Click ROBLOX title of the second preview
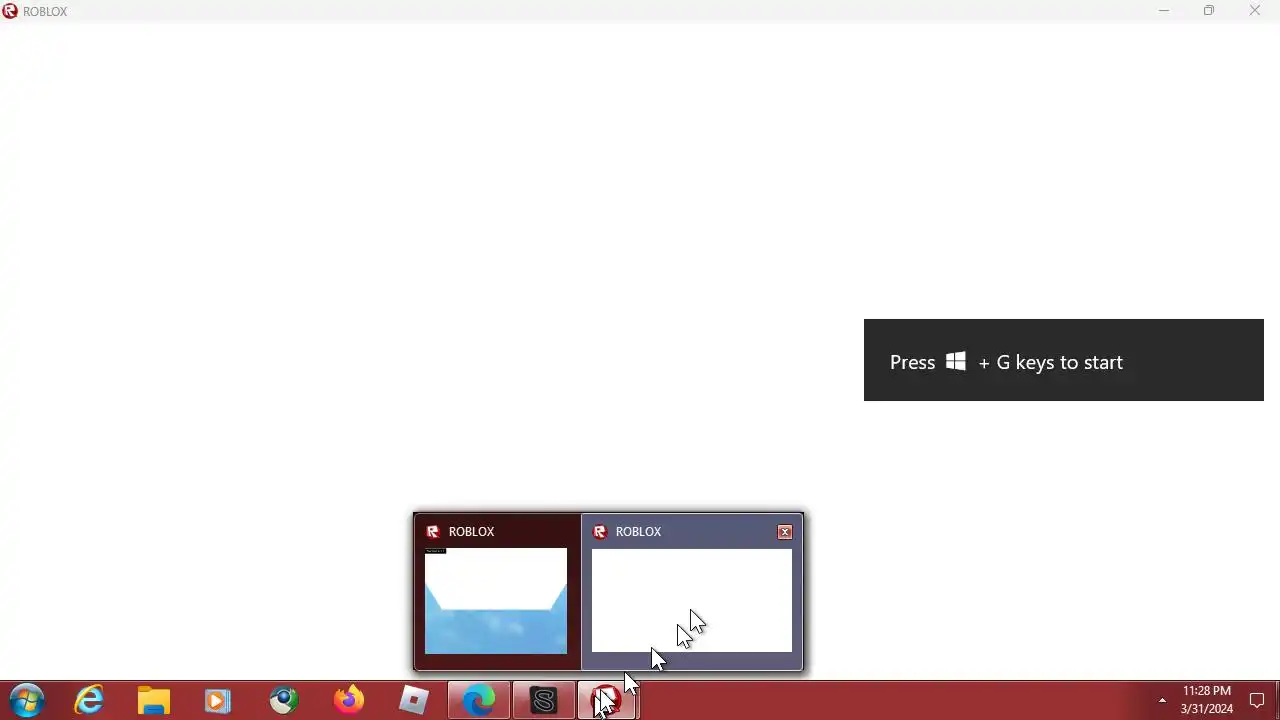The image size is (1280, 720). coord(638,532)
